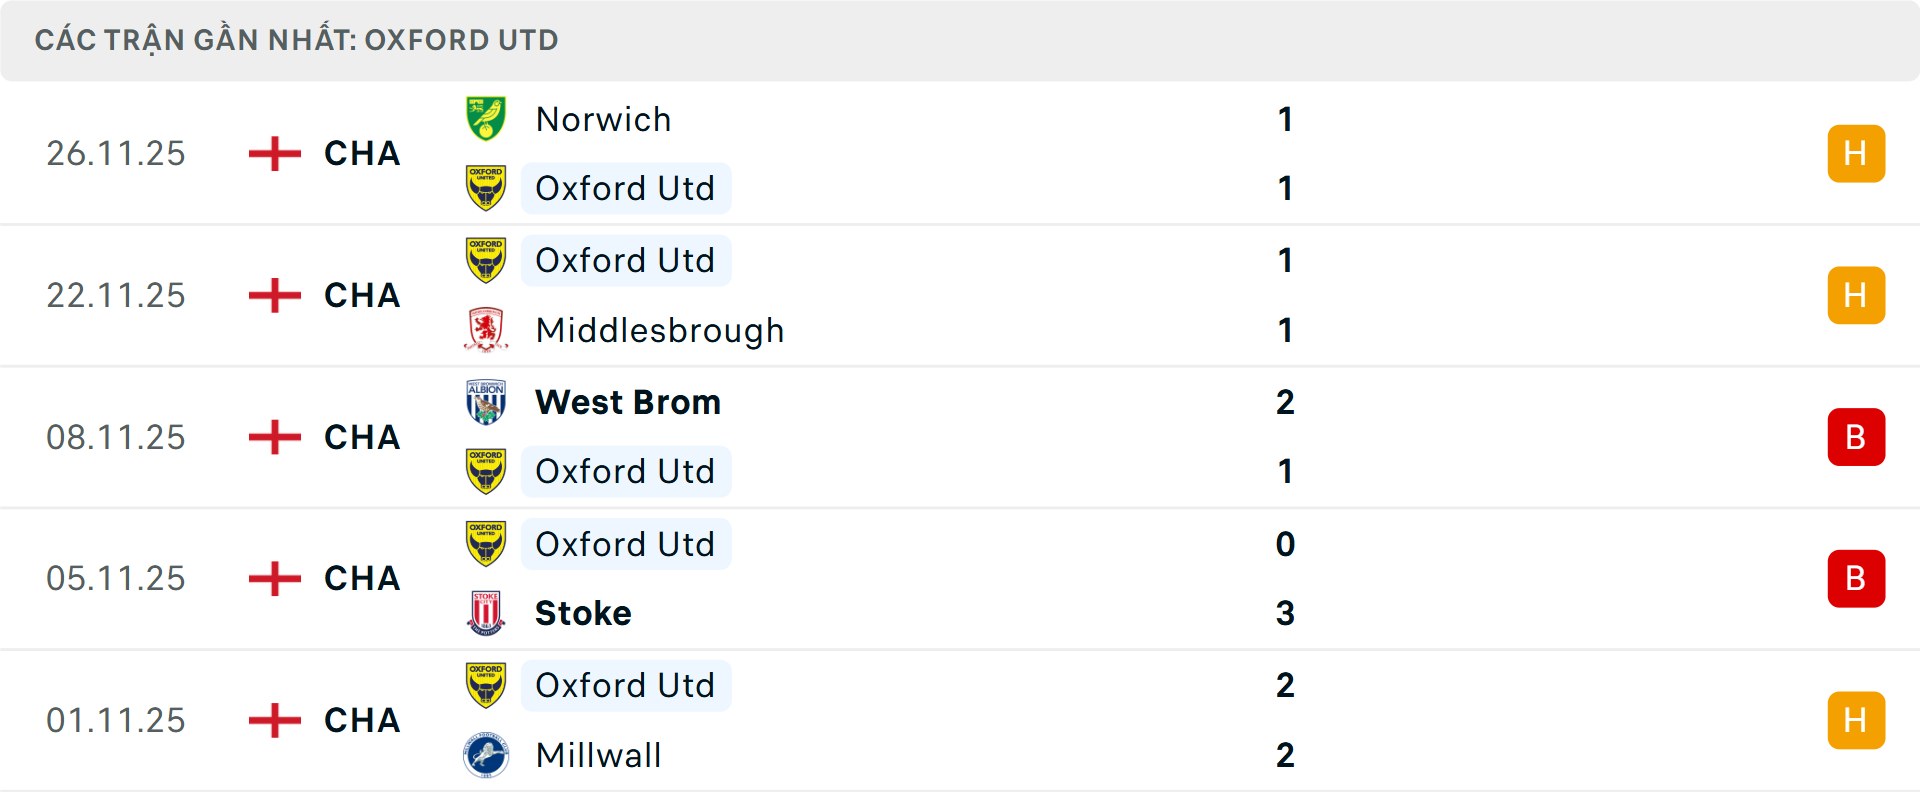Image resolution: width=1920 pixels, height=792 pixels.
Task: Open the CHA menu on 08.11.25 row
Action: [361, 437]
